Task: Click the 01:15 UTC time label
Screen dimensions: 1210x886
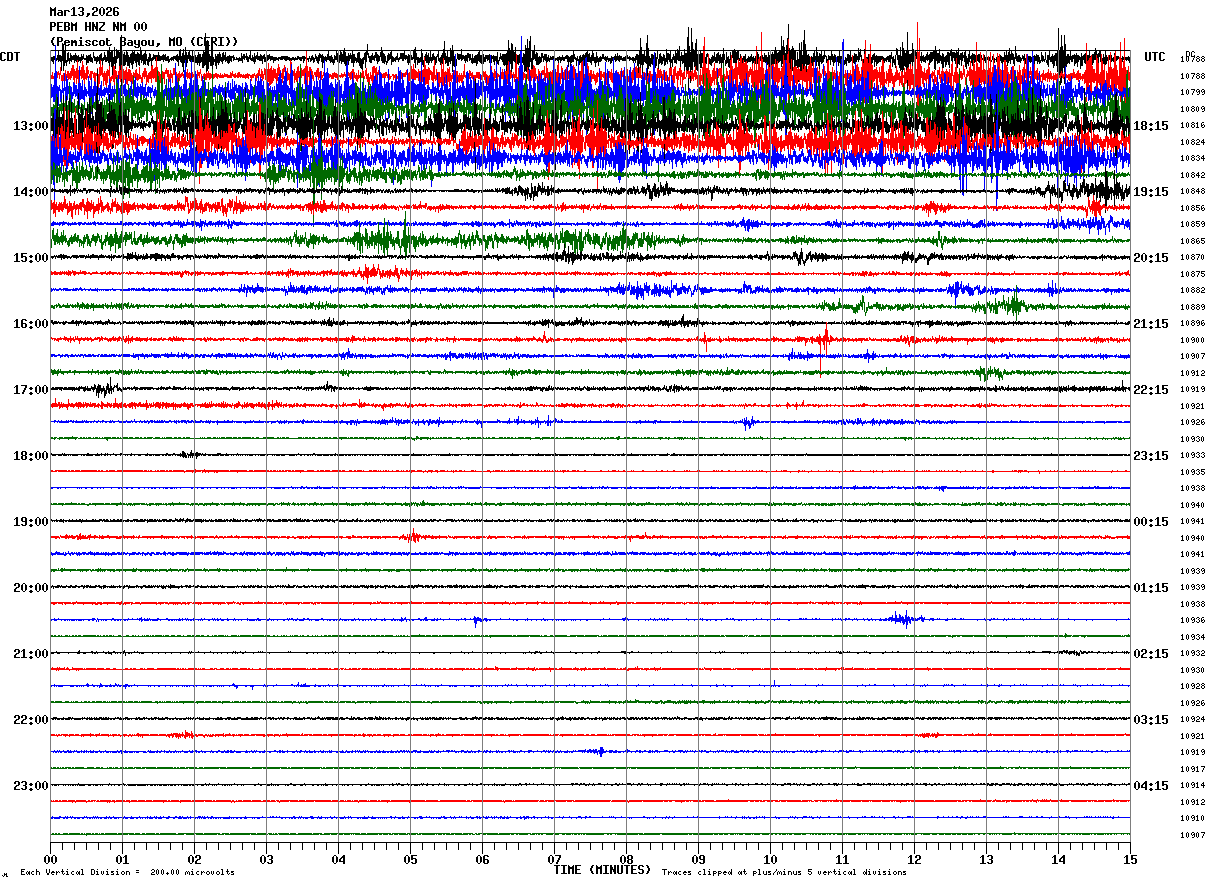Action: [x=1151, y=588]
